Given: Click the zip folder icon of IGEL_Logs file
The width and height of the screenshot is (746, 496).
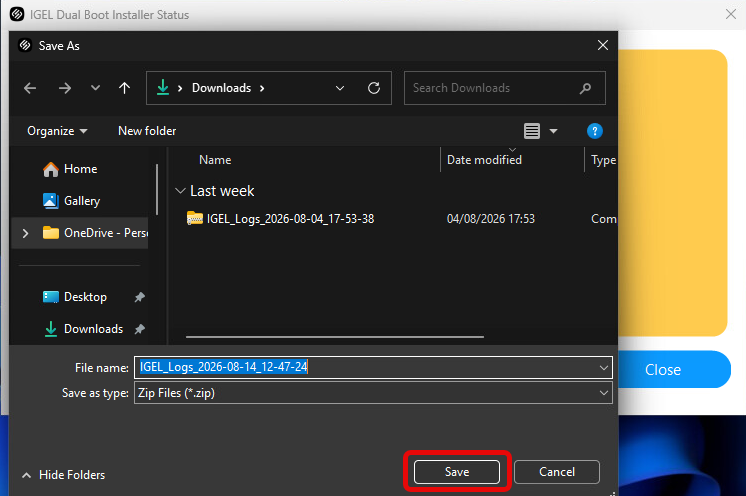Looking at the screenshot, I should [x=195, y=218].
